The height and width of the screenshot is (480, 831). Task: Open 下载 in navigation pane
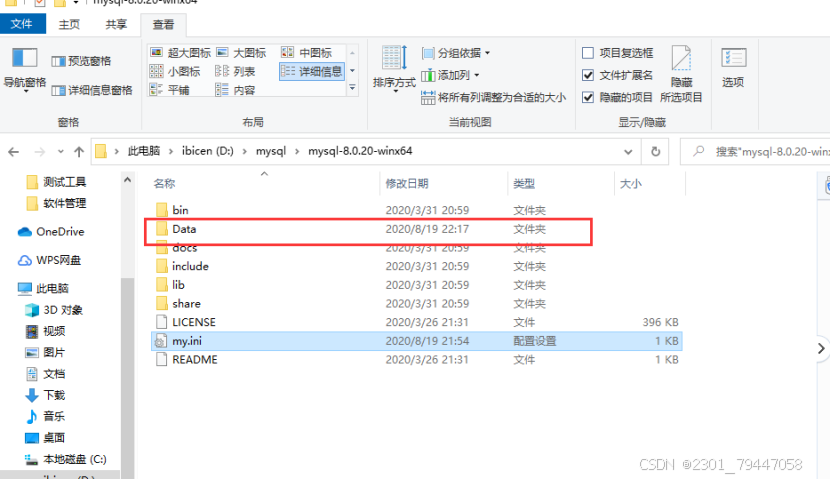(x=45, y=395)
